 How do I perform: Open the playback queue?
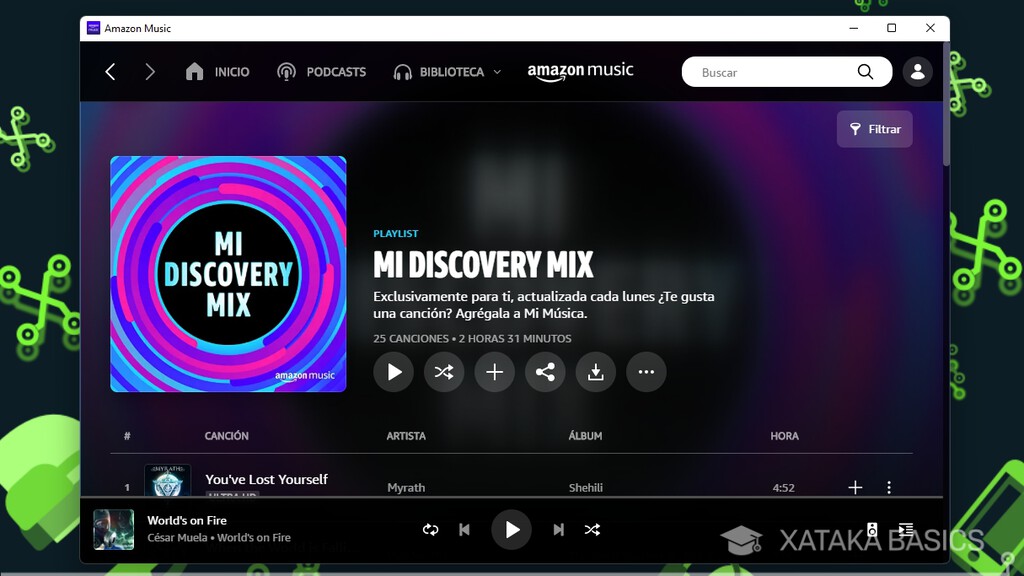[906, 530]
